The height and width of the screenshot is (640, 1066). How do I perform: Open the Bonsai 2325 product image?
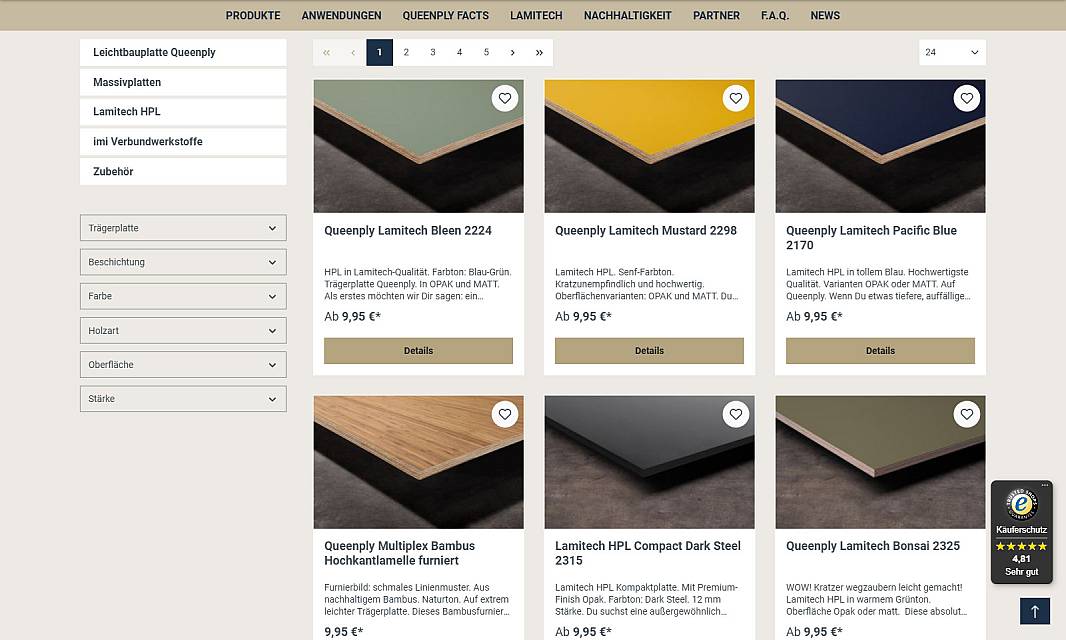coord(880,462)
